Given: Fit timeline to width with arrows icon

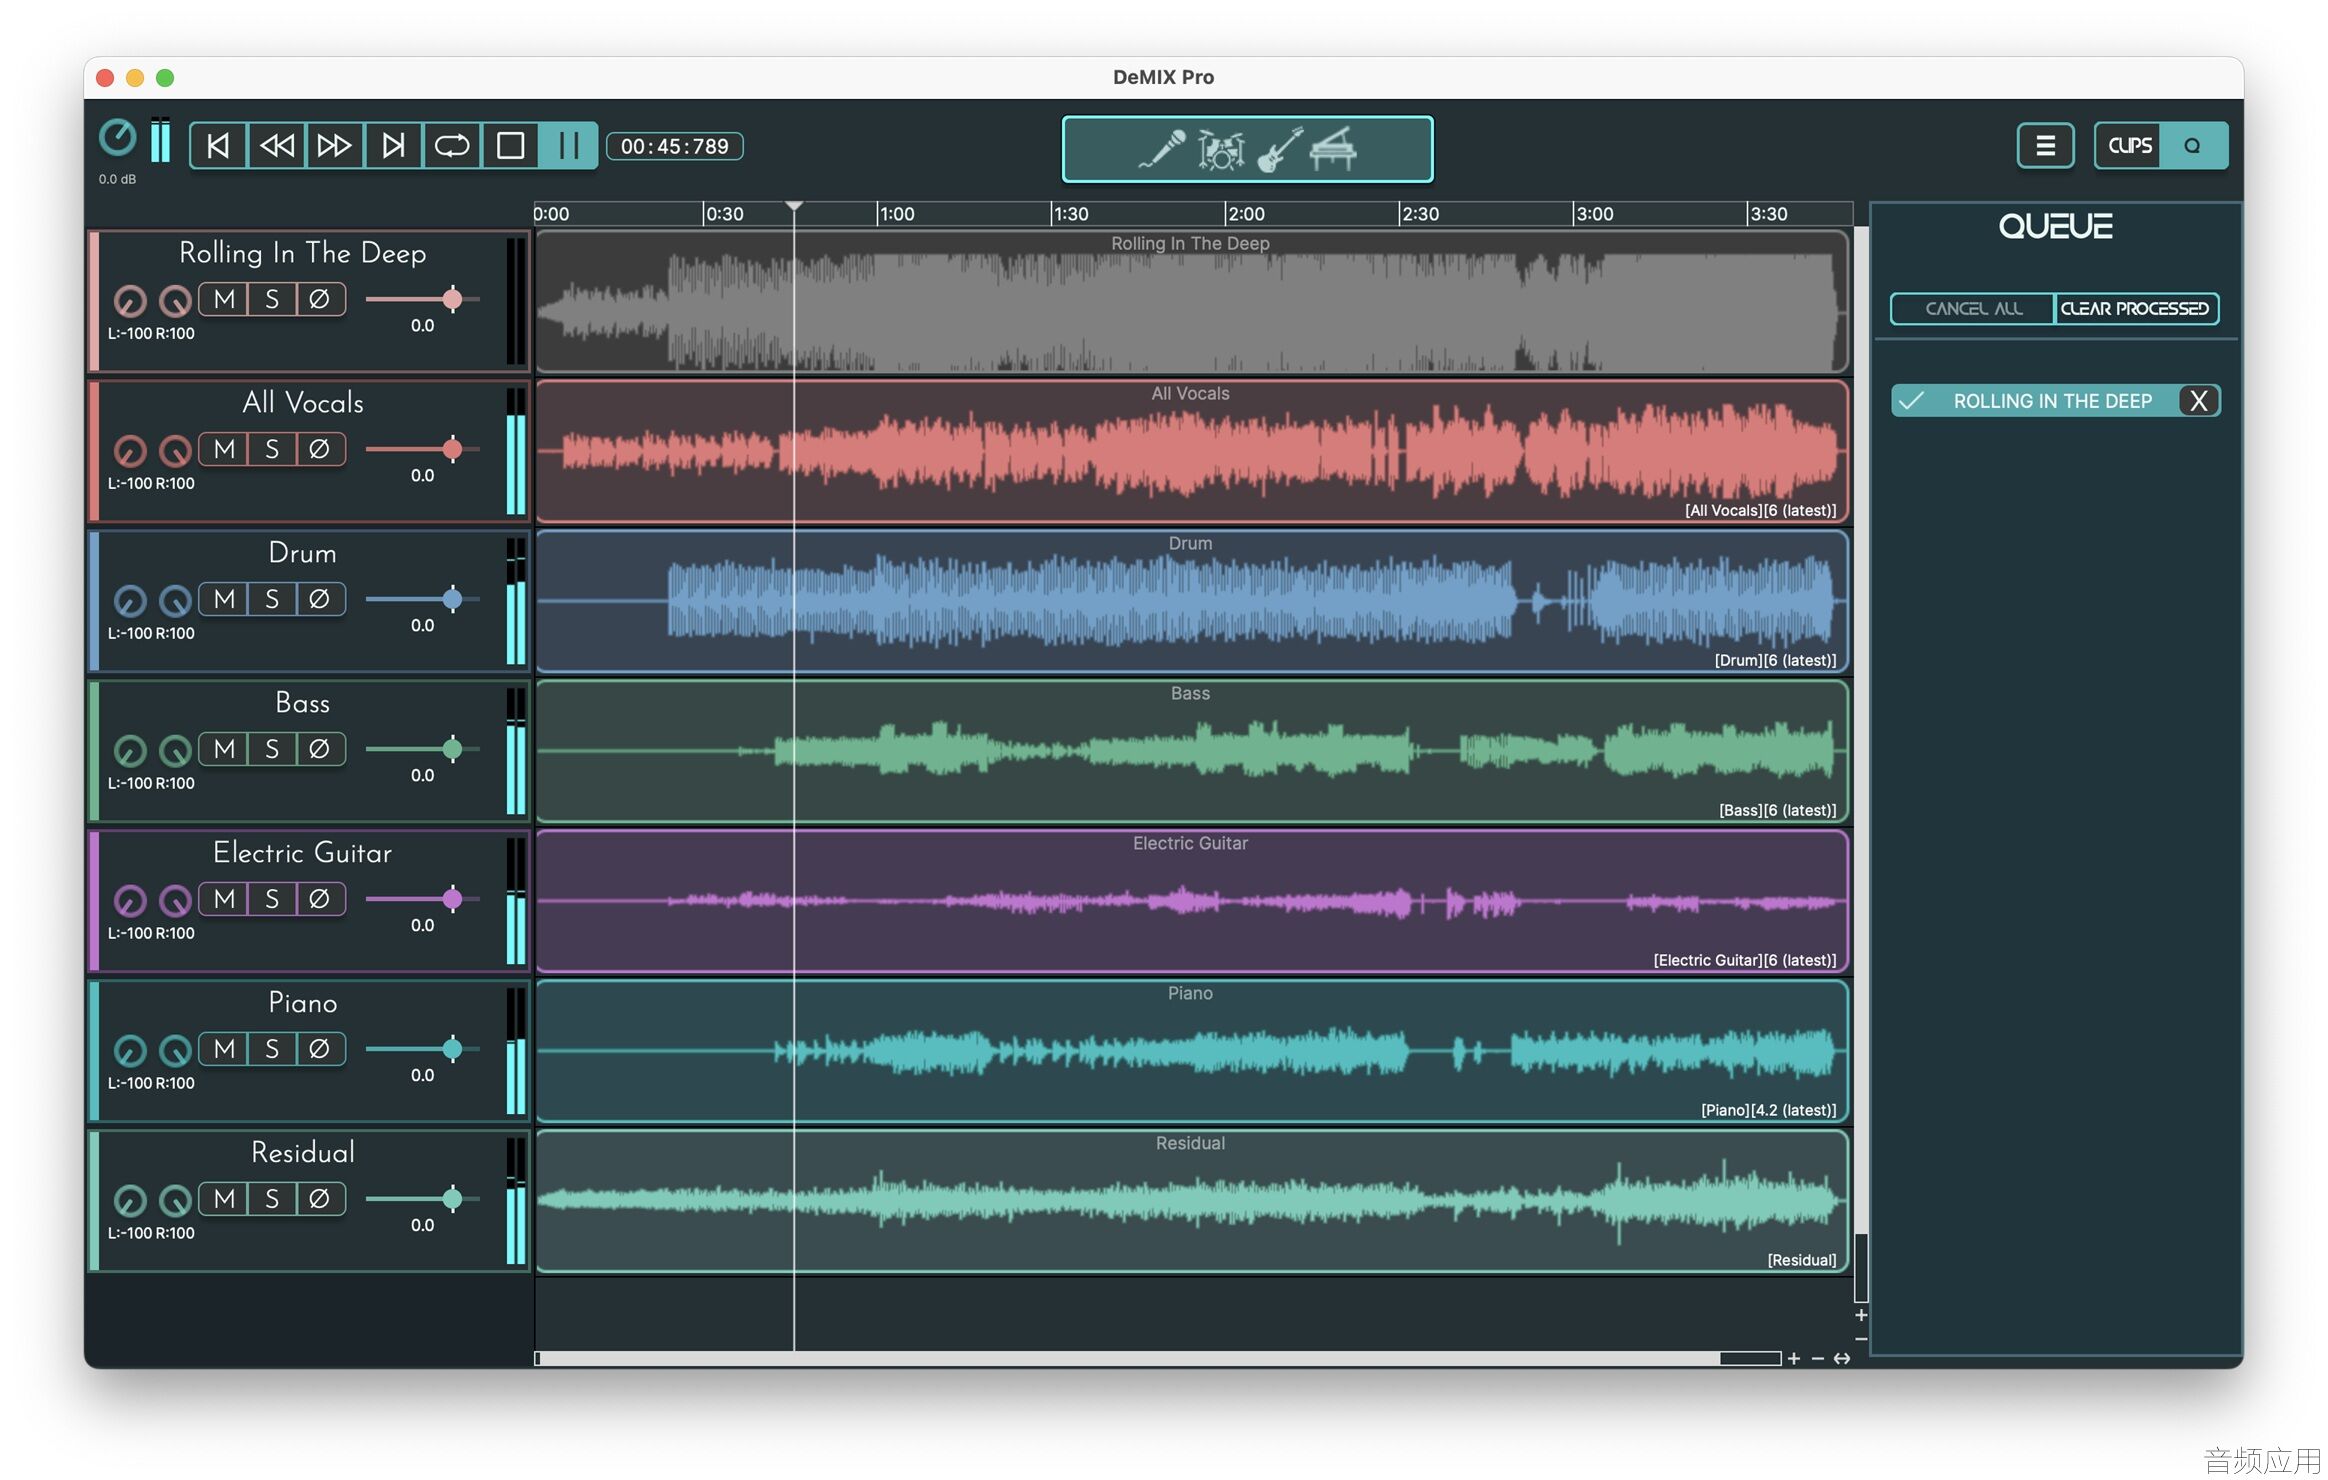Looking at the screenshot, I should click(1841, 1358).
